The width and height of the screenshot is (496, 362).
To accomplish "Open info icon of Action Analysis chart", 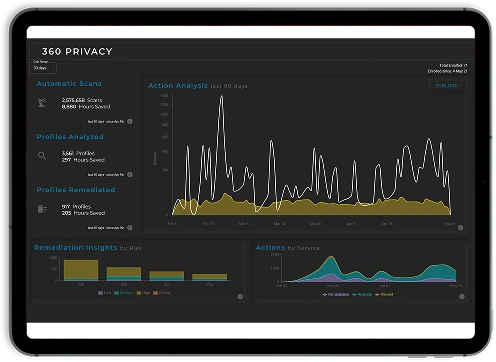I will tap(460, 228).
